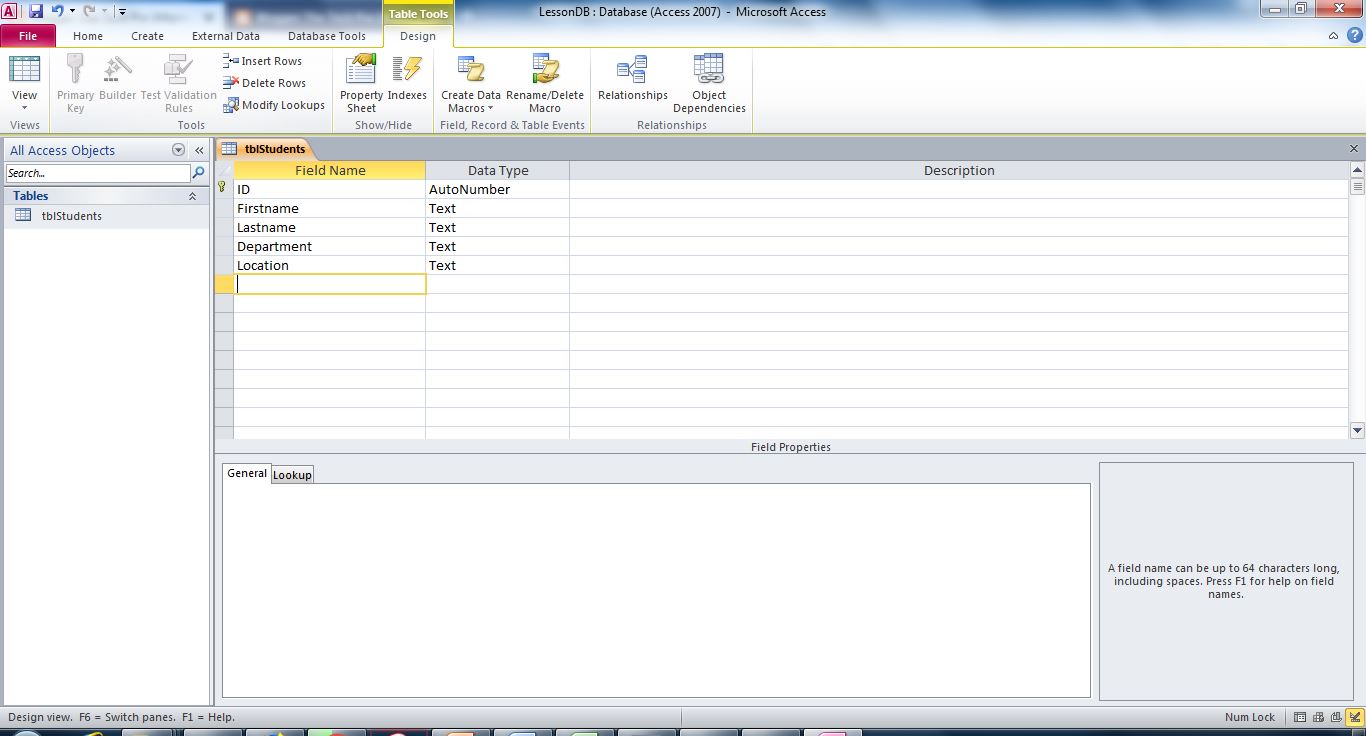This screenshot has height=736, width=1366.
Task: Click the search magnifier icon
Action: coord(198,173)
